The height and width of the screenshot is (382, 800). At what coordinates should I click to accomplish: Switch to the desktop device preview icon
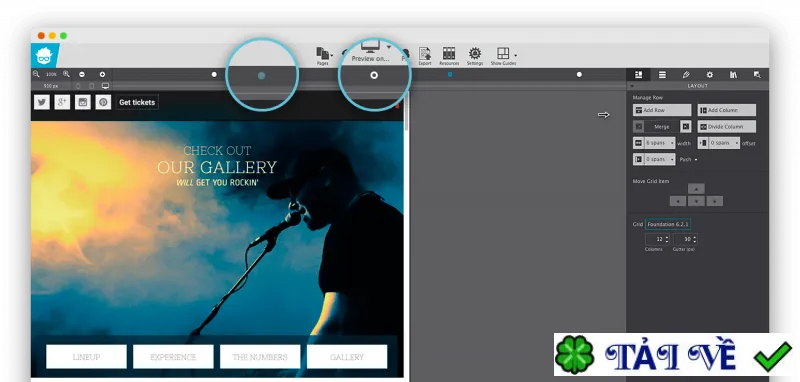tap(106, 86)
